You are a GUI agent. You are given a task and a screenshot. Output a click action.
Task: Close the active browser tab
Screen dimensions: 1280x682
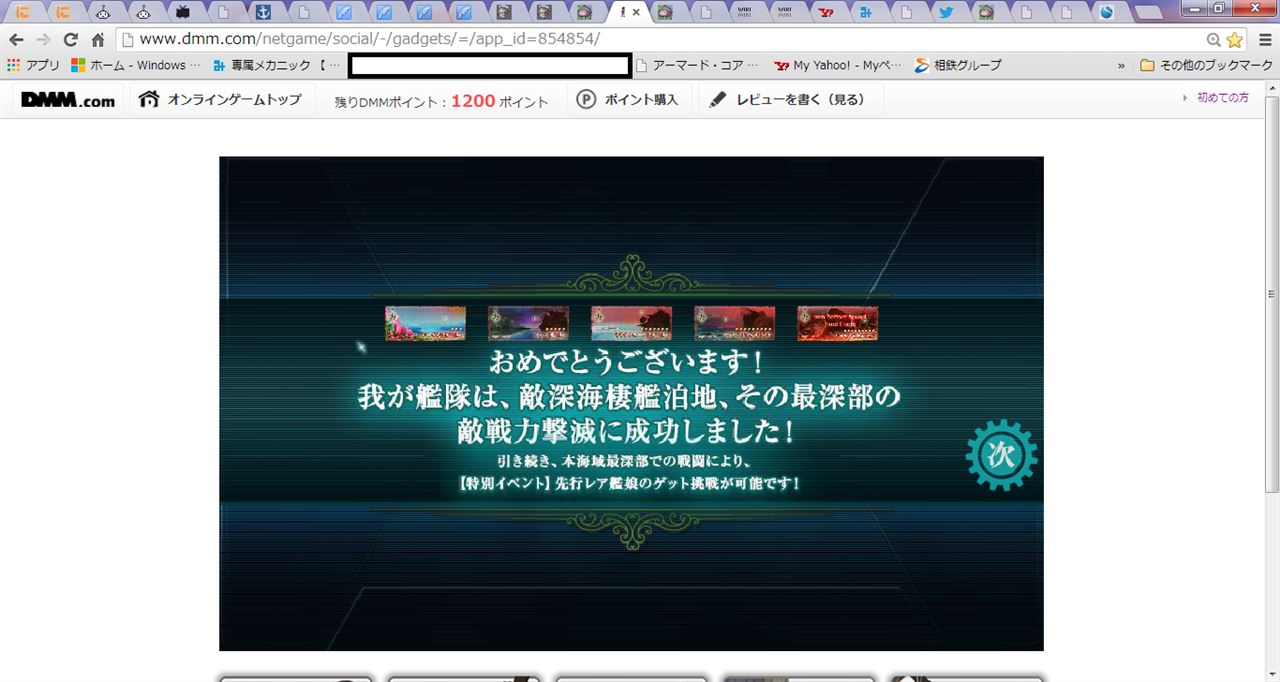(636, 13)
